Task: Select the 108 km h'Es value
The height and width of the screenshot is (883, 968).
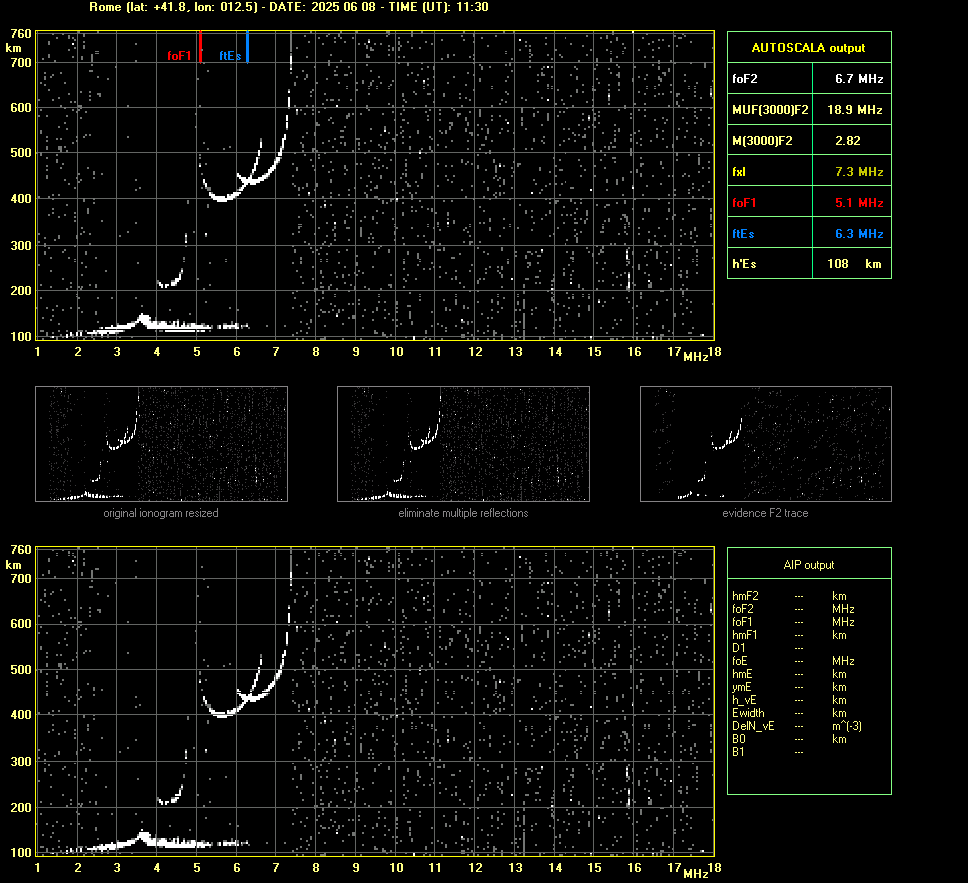Action: (854, 264)
